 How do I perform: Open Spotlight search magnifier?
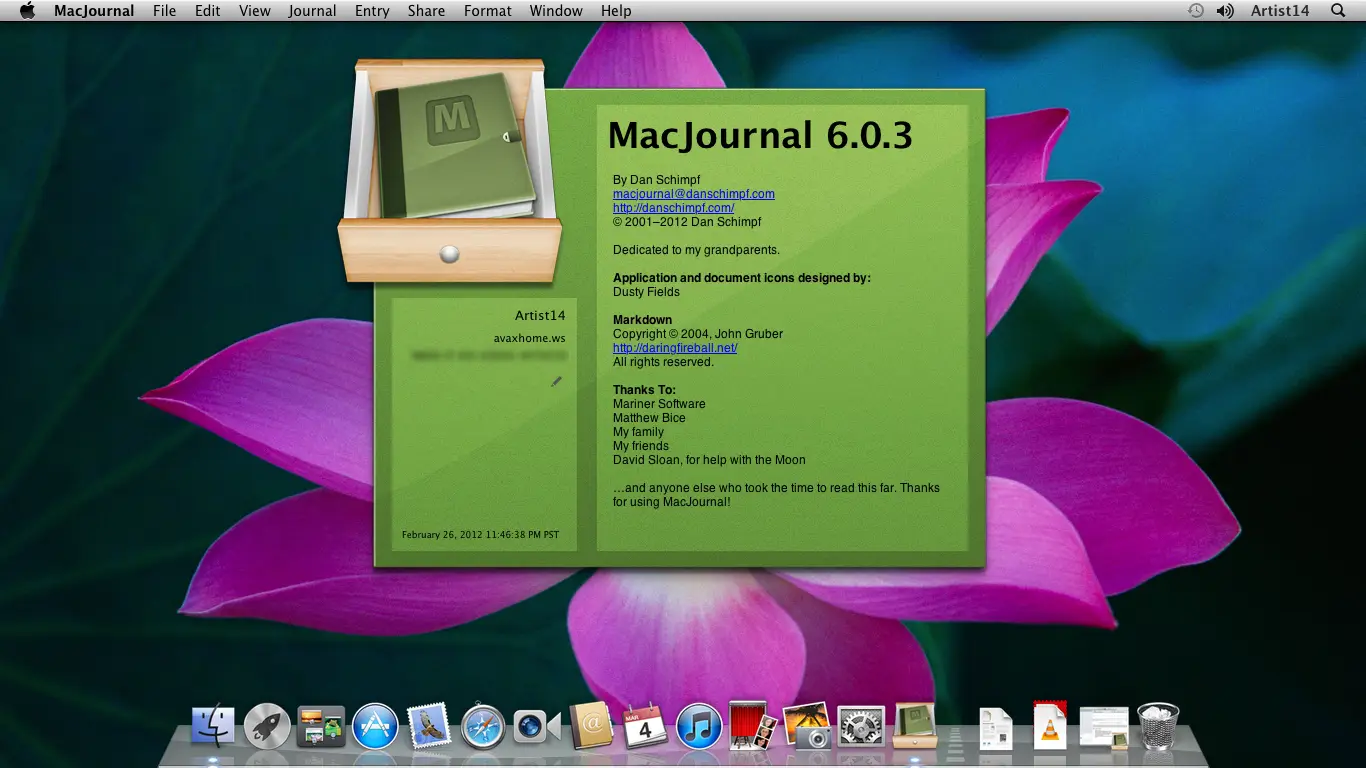pyautogui.click(x=1339, y=11)
